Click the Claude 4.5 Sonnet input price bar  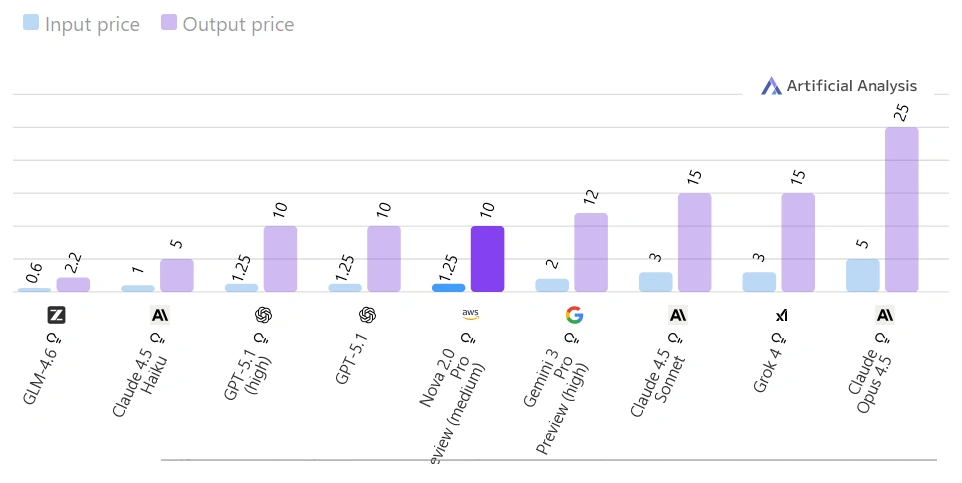coord(656,281)
